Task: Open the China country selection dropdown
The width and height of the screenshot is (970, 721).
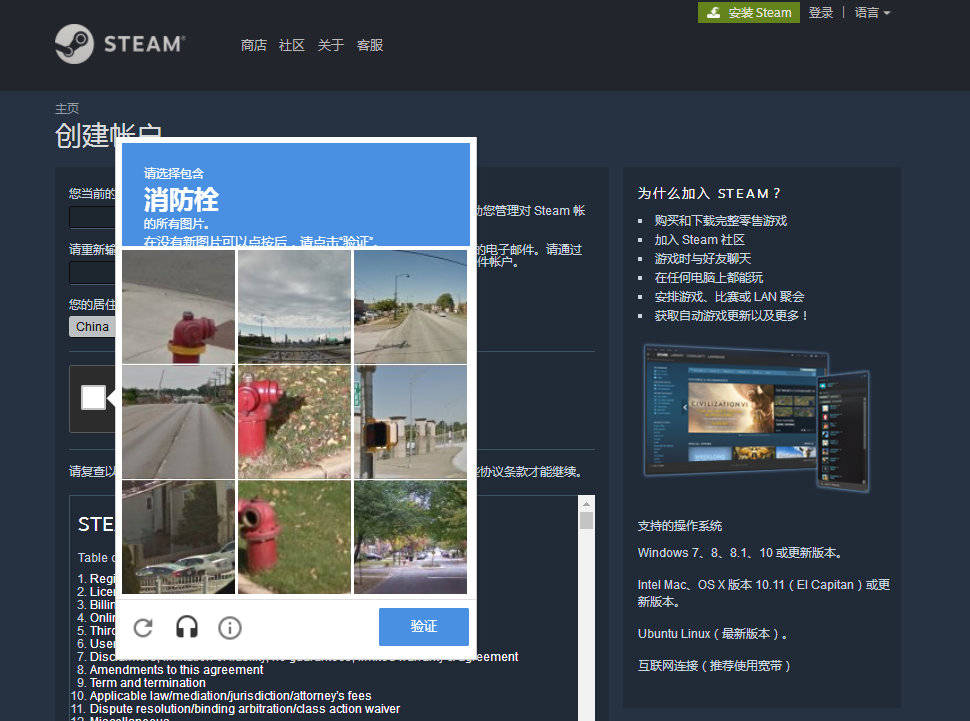Action: tap(92, 326)
